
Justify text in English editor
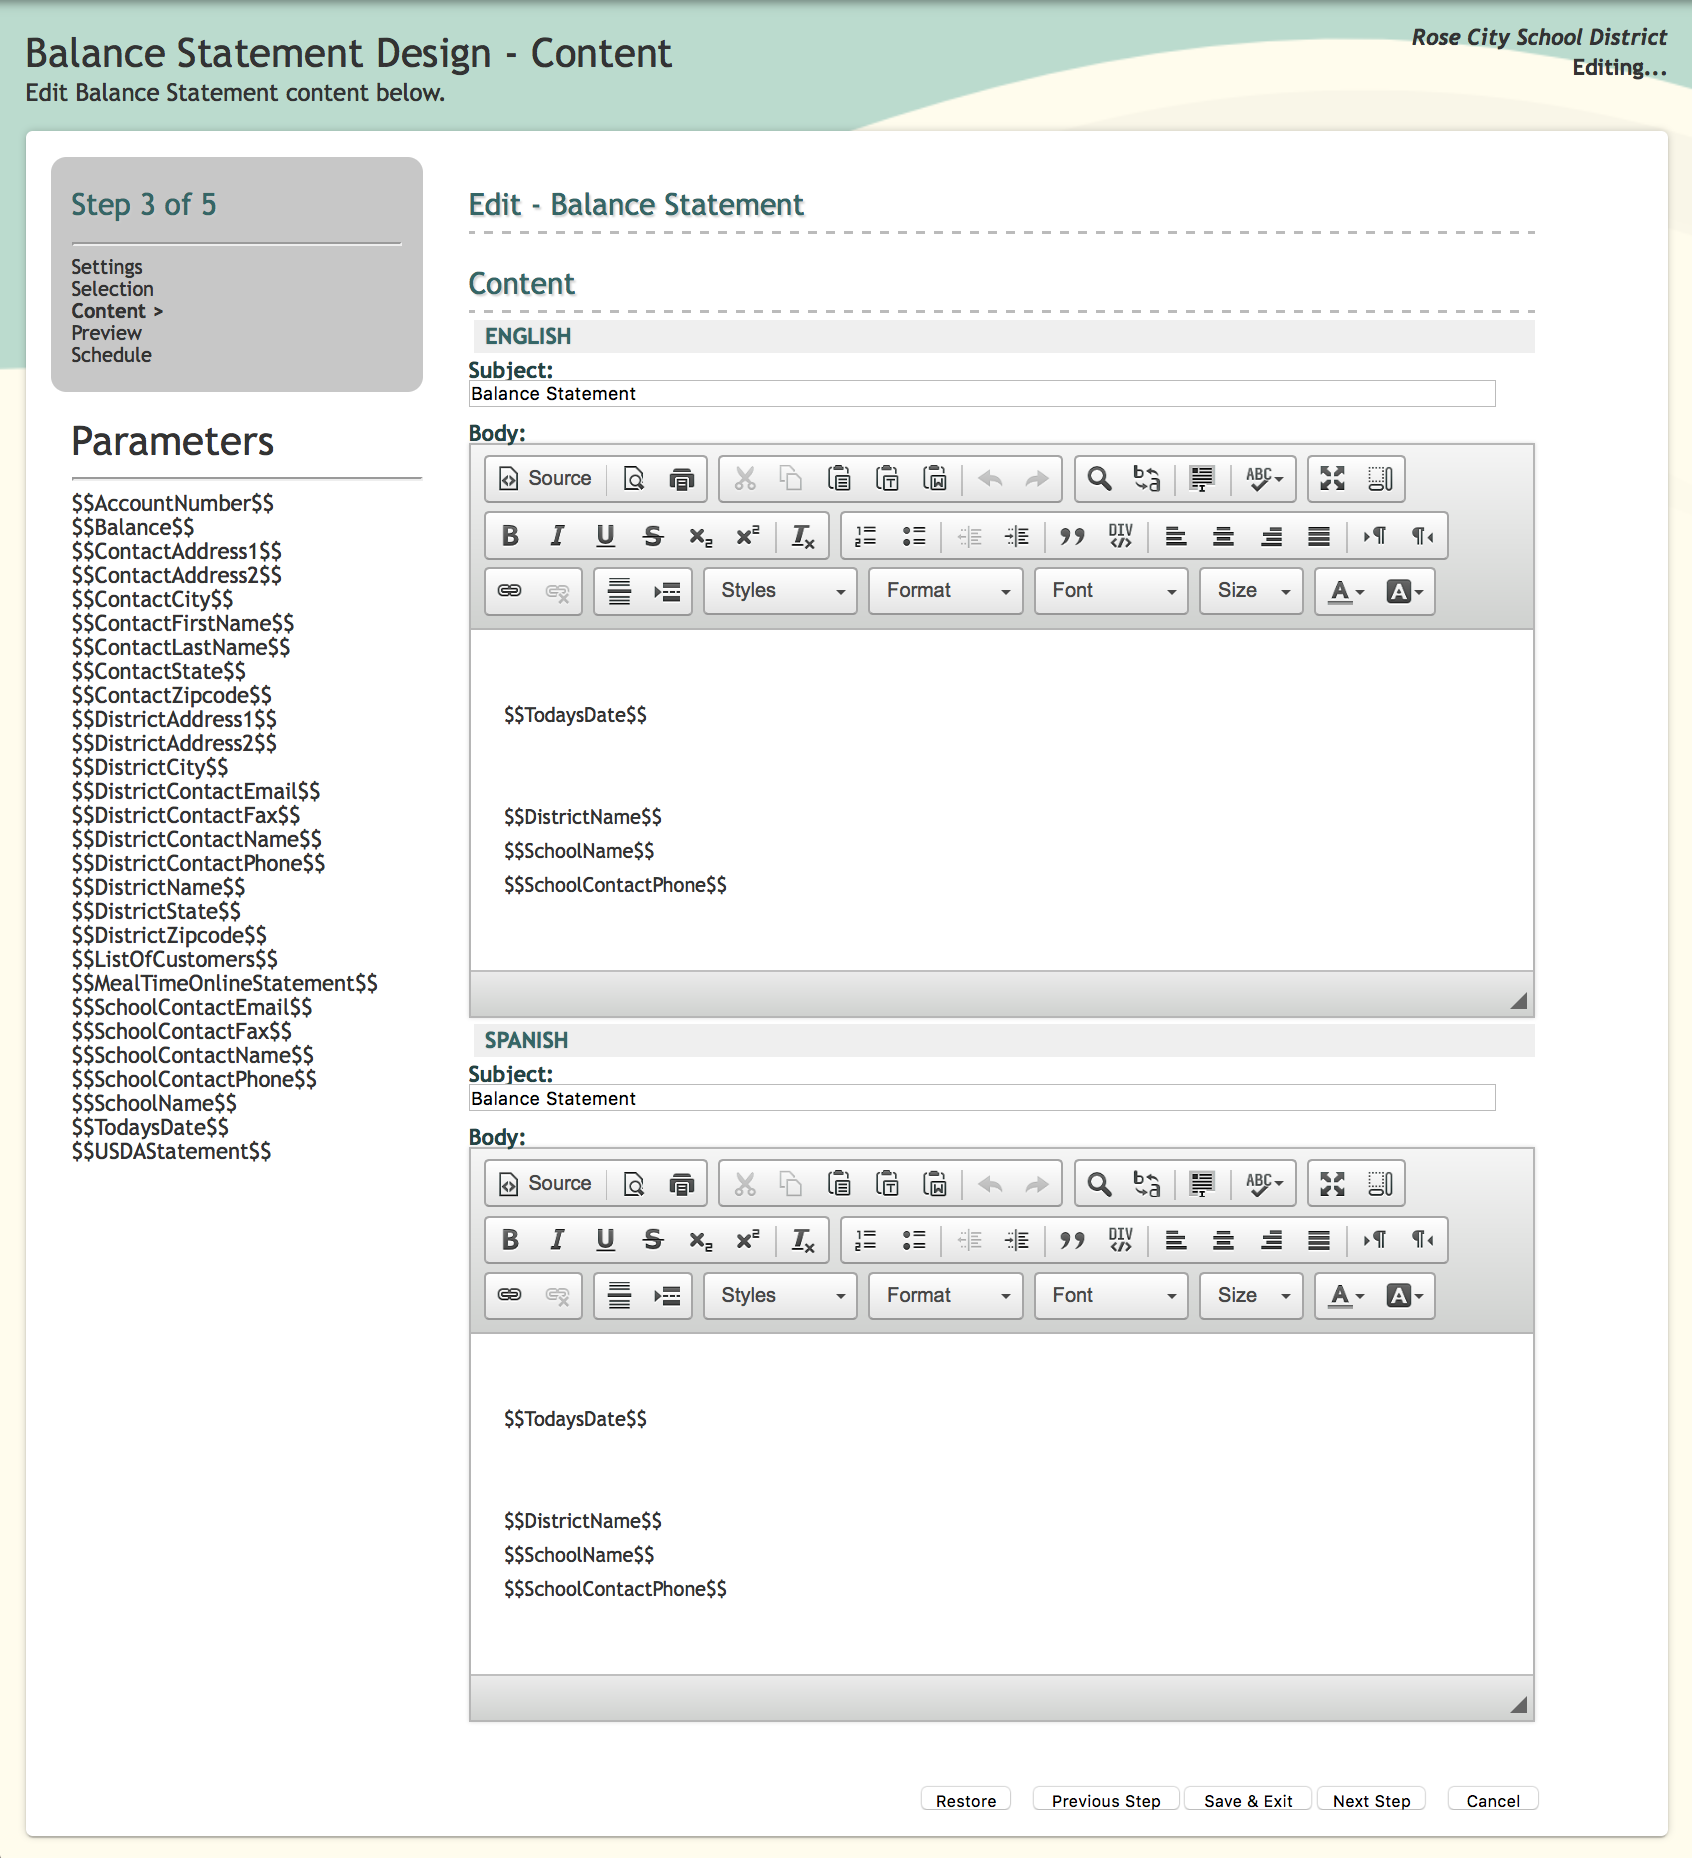pos(1319,536)
